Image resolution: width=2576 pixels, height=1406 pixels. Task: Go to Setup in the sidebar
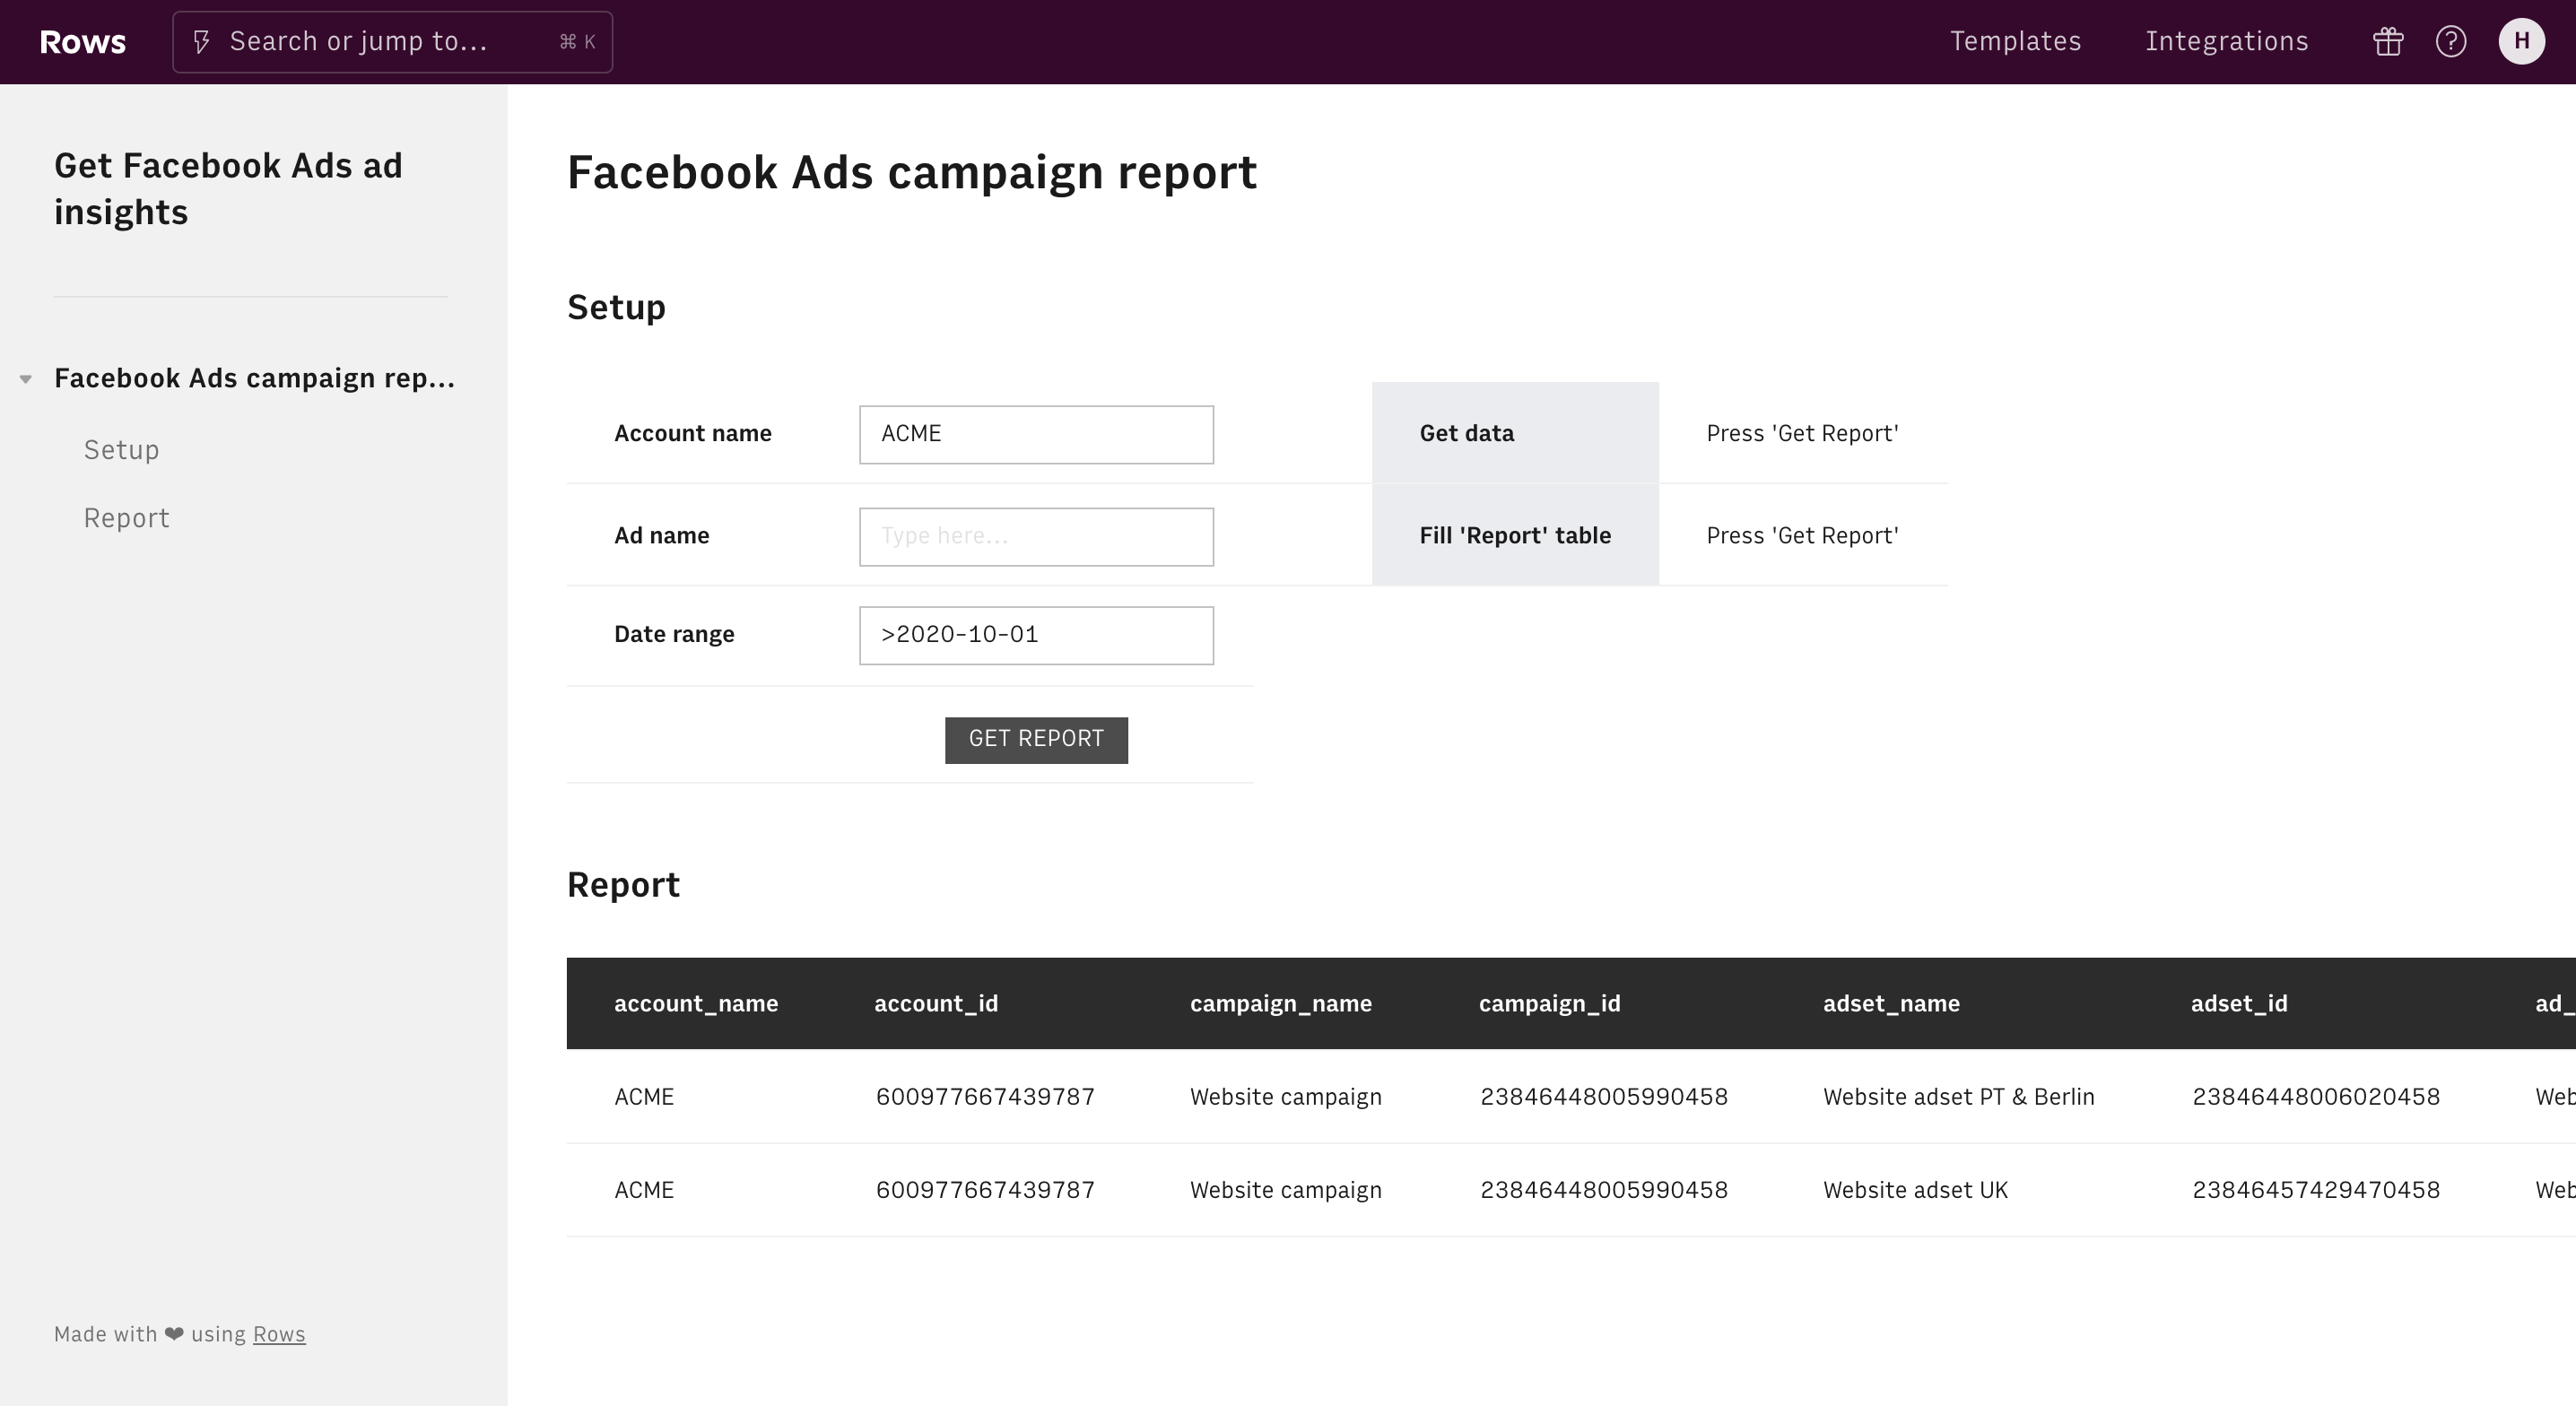(x=121, y=450)
